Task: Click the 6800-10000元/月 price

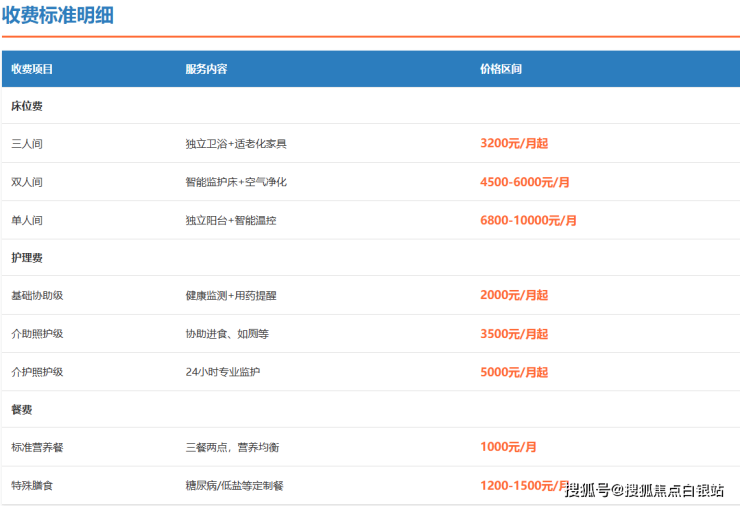Action: click(x=528, y=220)
